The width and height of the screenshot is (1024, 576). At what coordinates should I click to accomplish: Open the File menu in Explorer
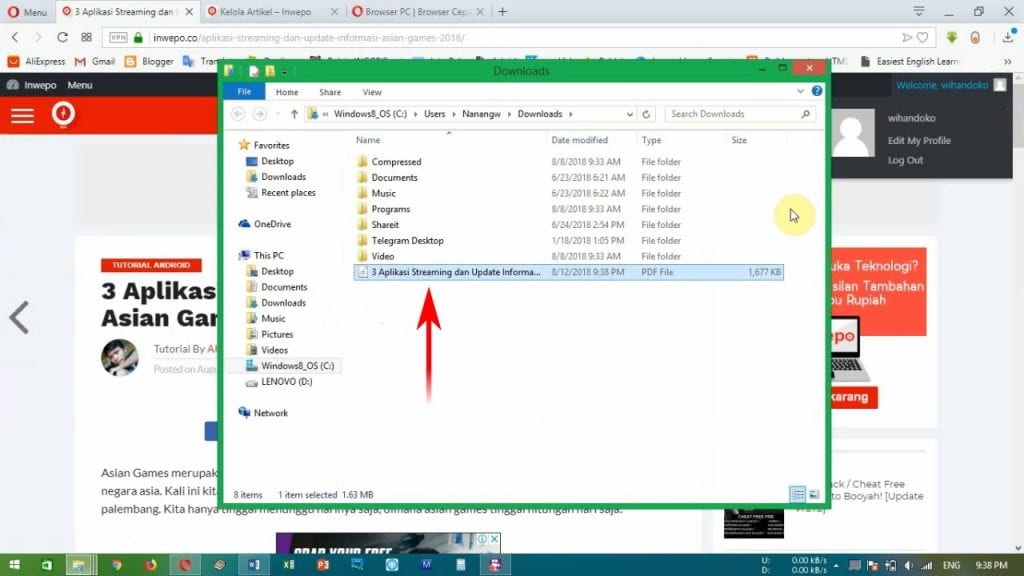244,92
